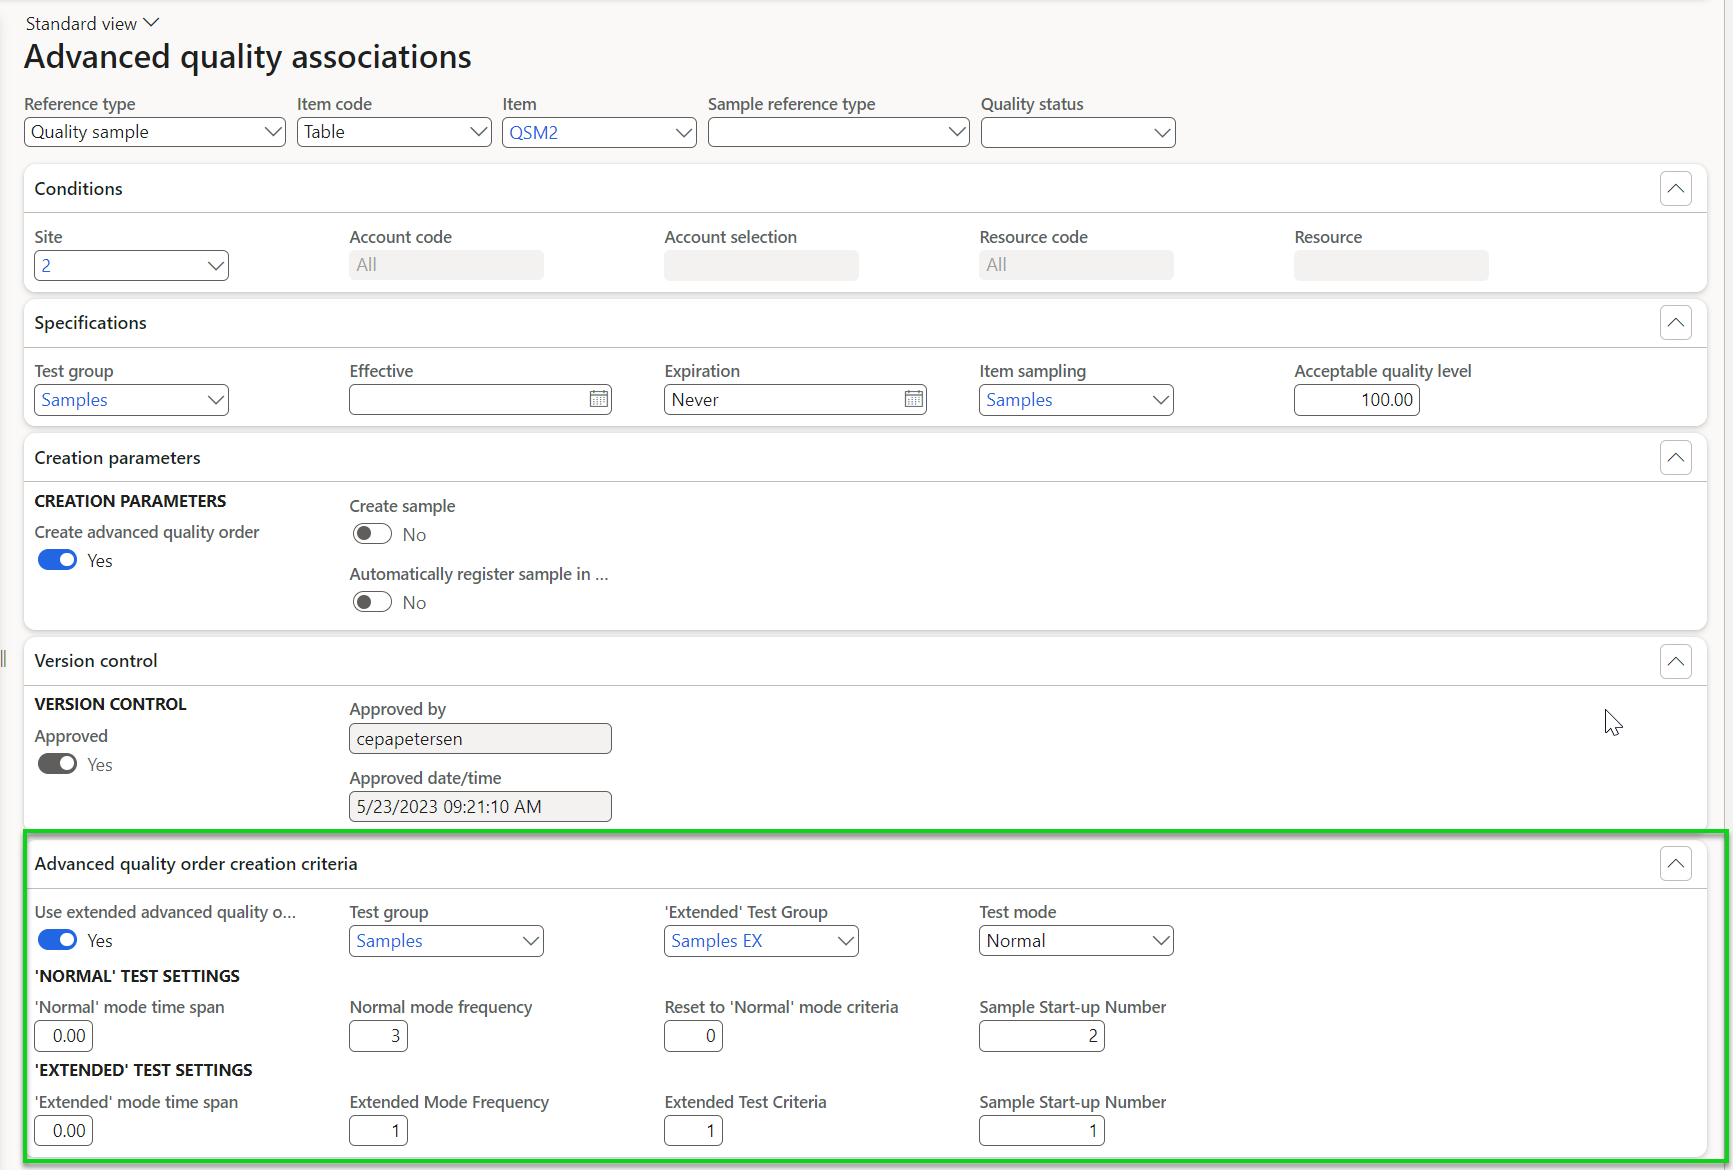Click the Samples EX test group link
Image resolution: width=1733 pixels, height=1170 pixels.
pos(716,941)
